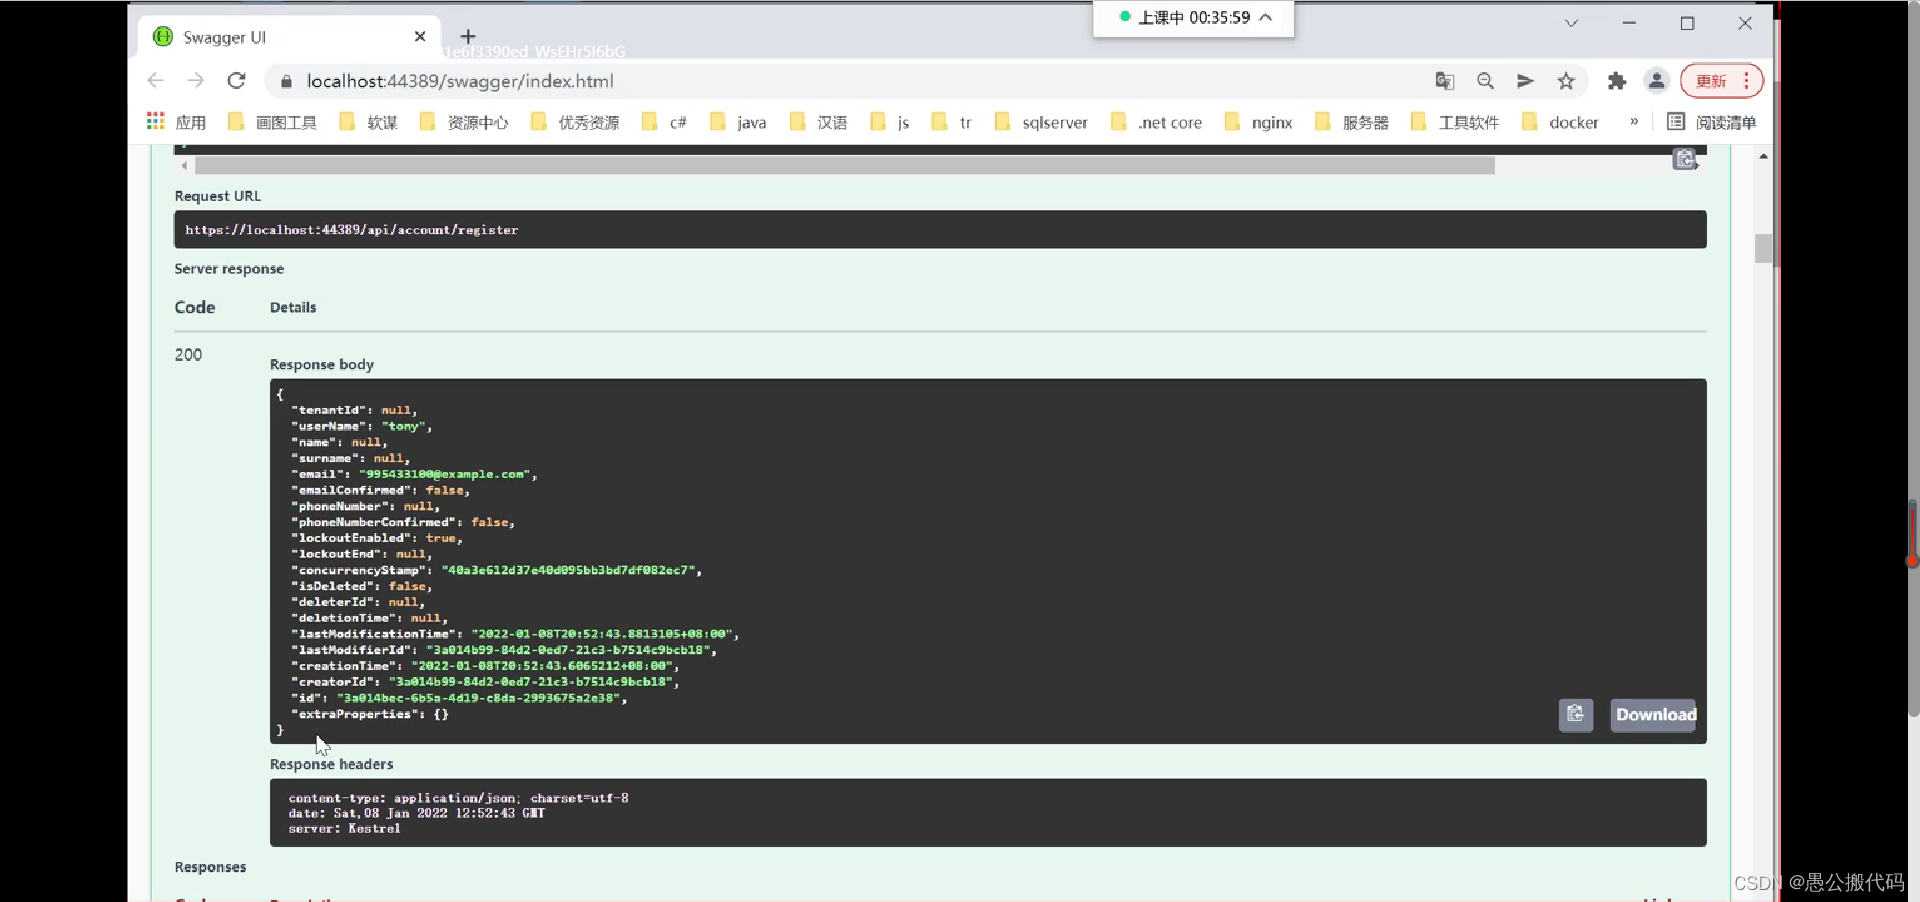Click the server: Kestrel header line
This screenshot has width=1920, height=902.
[344, 829]
